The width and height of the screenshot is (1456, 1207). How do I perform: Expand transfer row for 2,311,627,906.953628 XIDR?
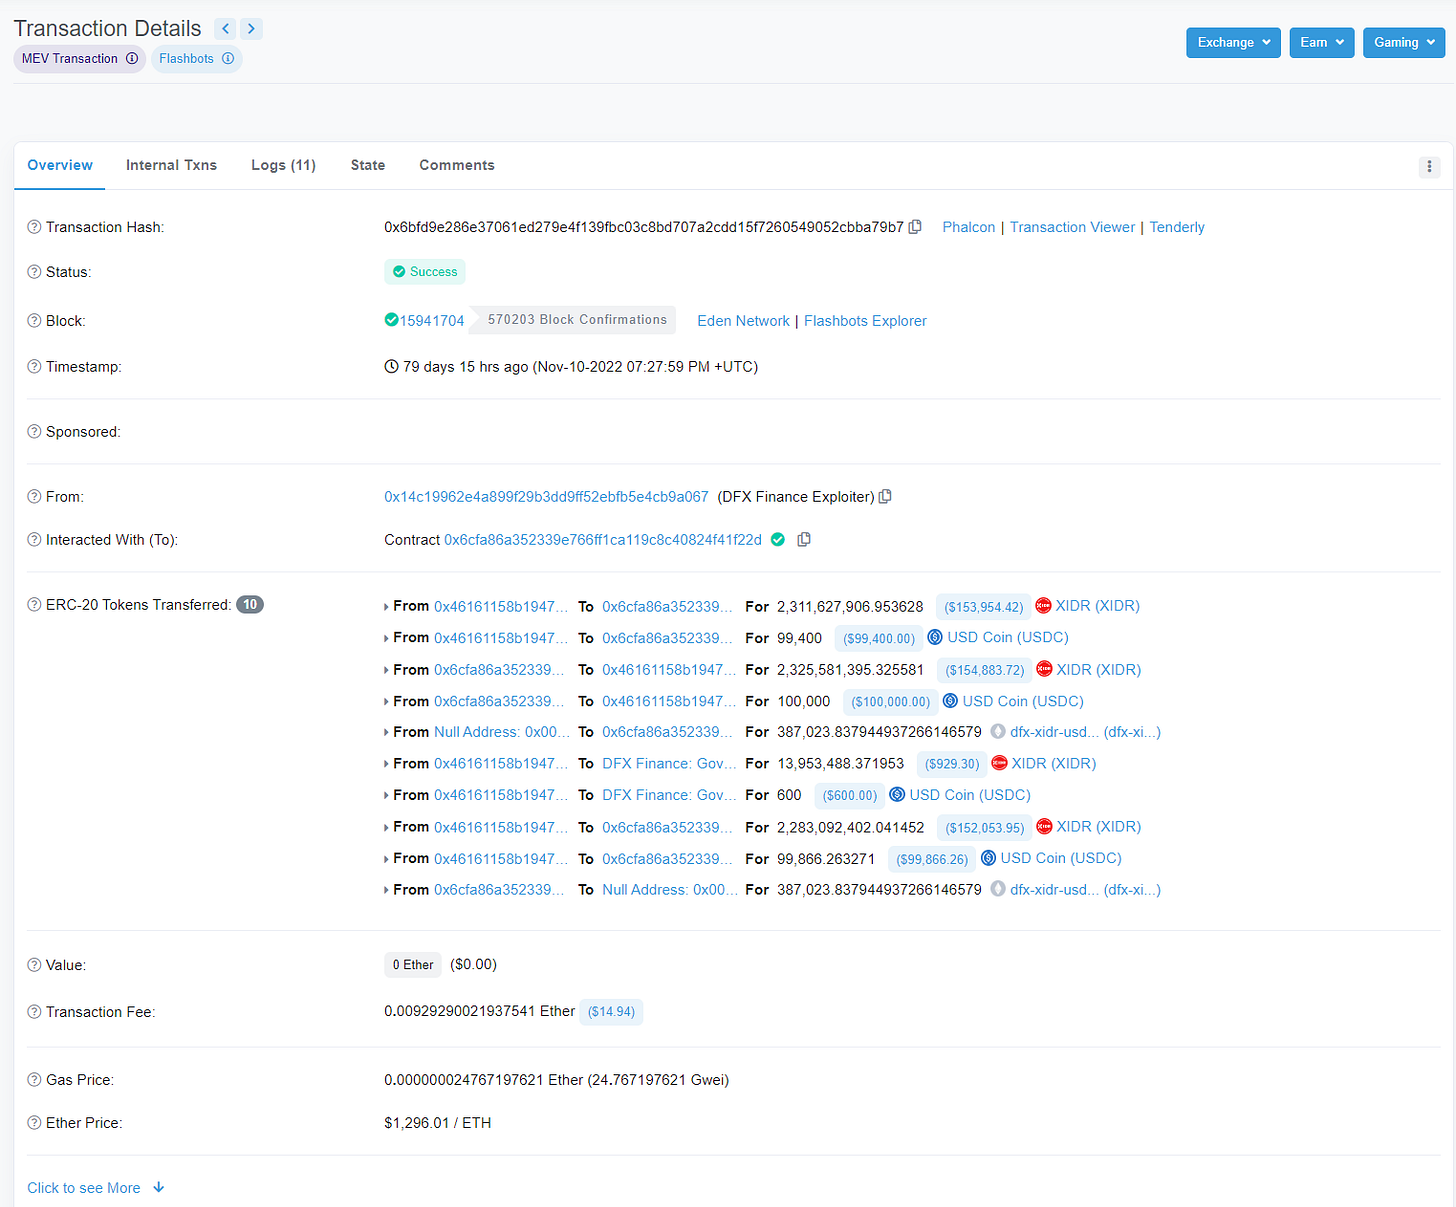point(386,607)
